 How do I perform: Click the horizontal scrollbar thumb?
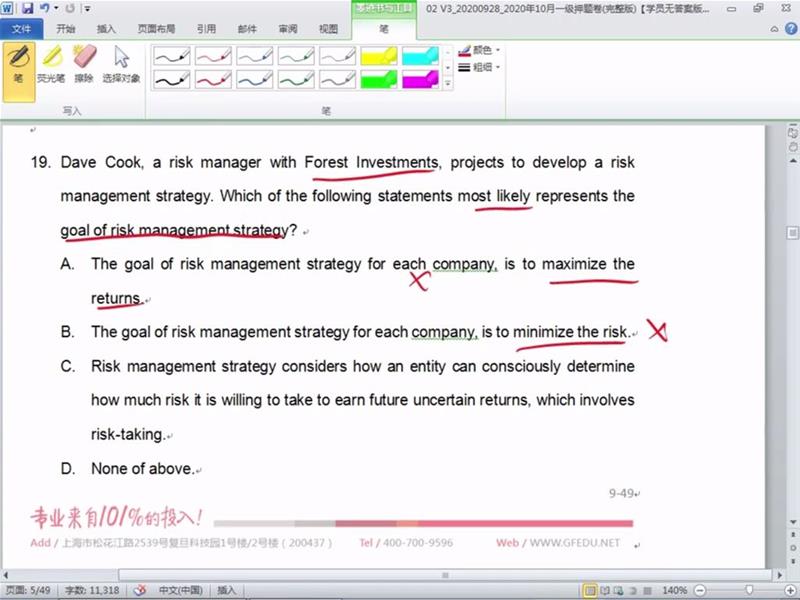[x=445, y=575]
